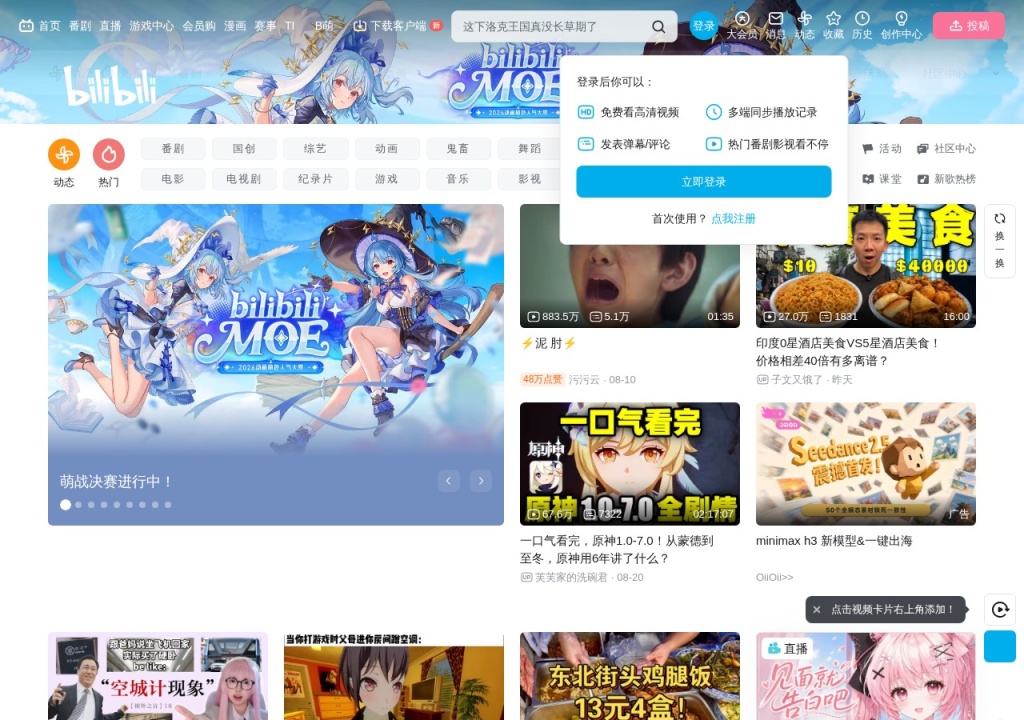Go to previous carousel banner slide
Screen dimensions: 1024x720
[449, 481]
